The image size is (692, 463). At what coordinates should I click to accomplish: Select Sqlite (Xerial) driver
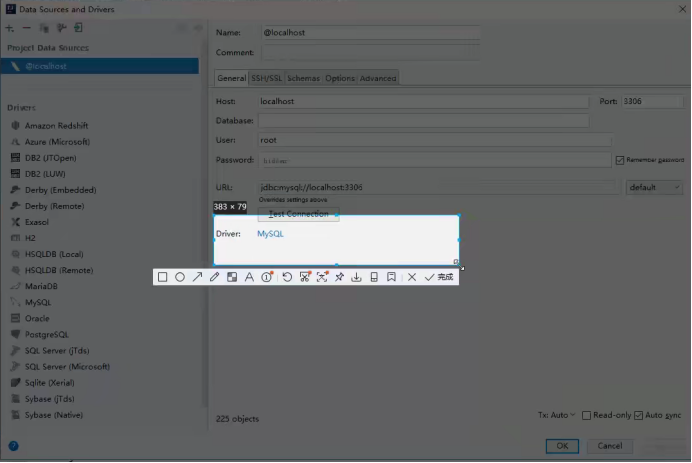(49, 383)
